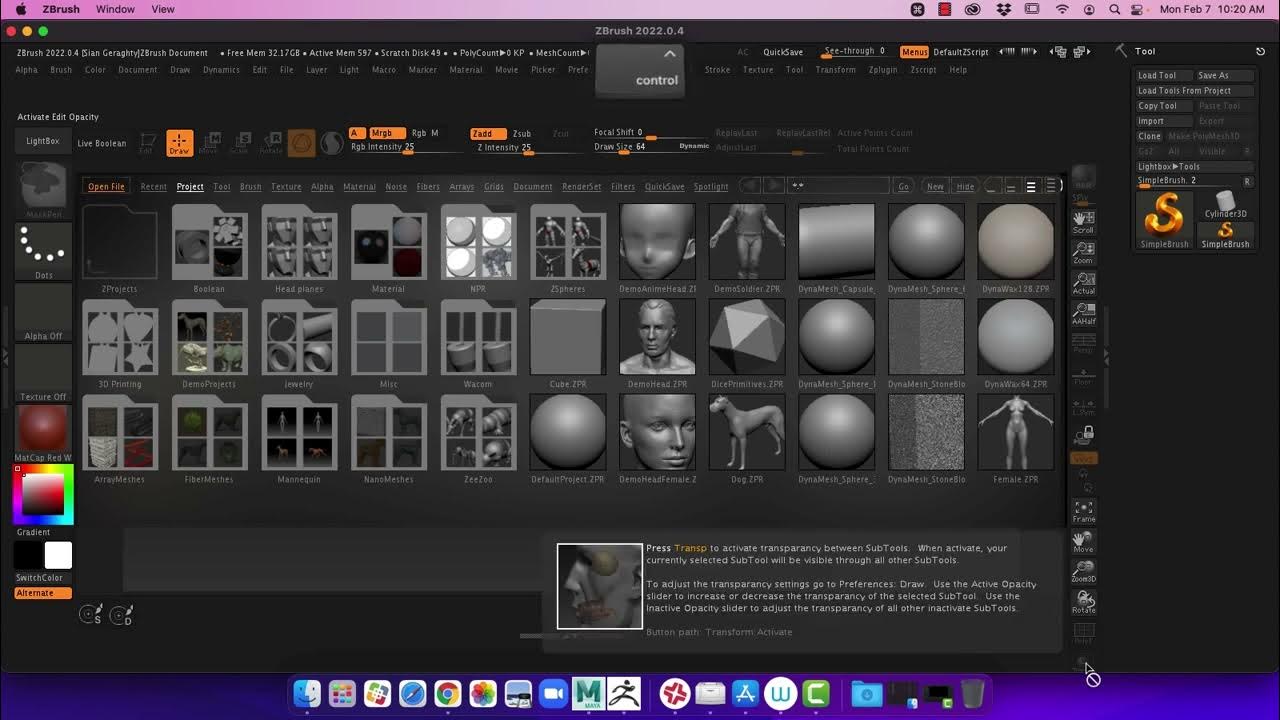Open the Alpha Off selector

[x=43, y=313]
